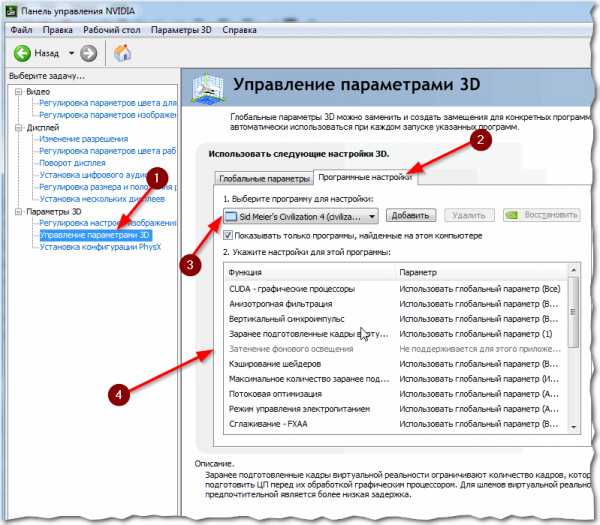Click the Удалить button

coord(469,215)
